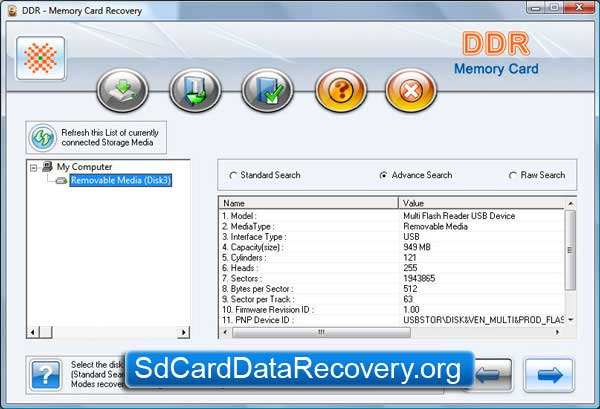Click the recover drive toolbar icon with green arrow

coord(122,90)
